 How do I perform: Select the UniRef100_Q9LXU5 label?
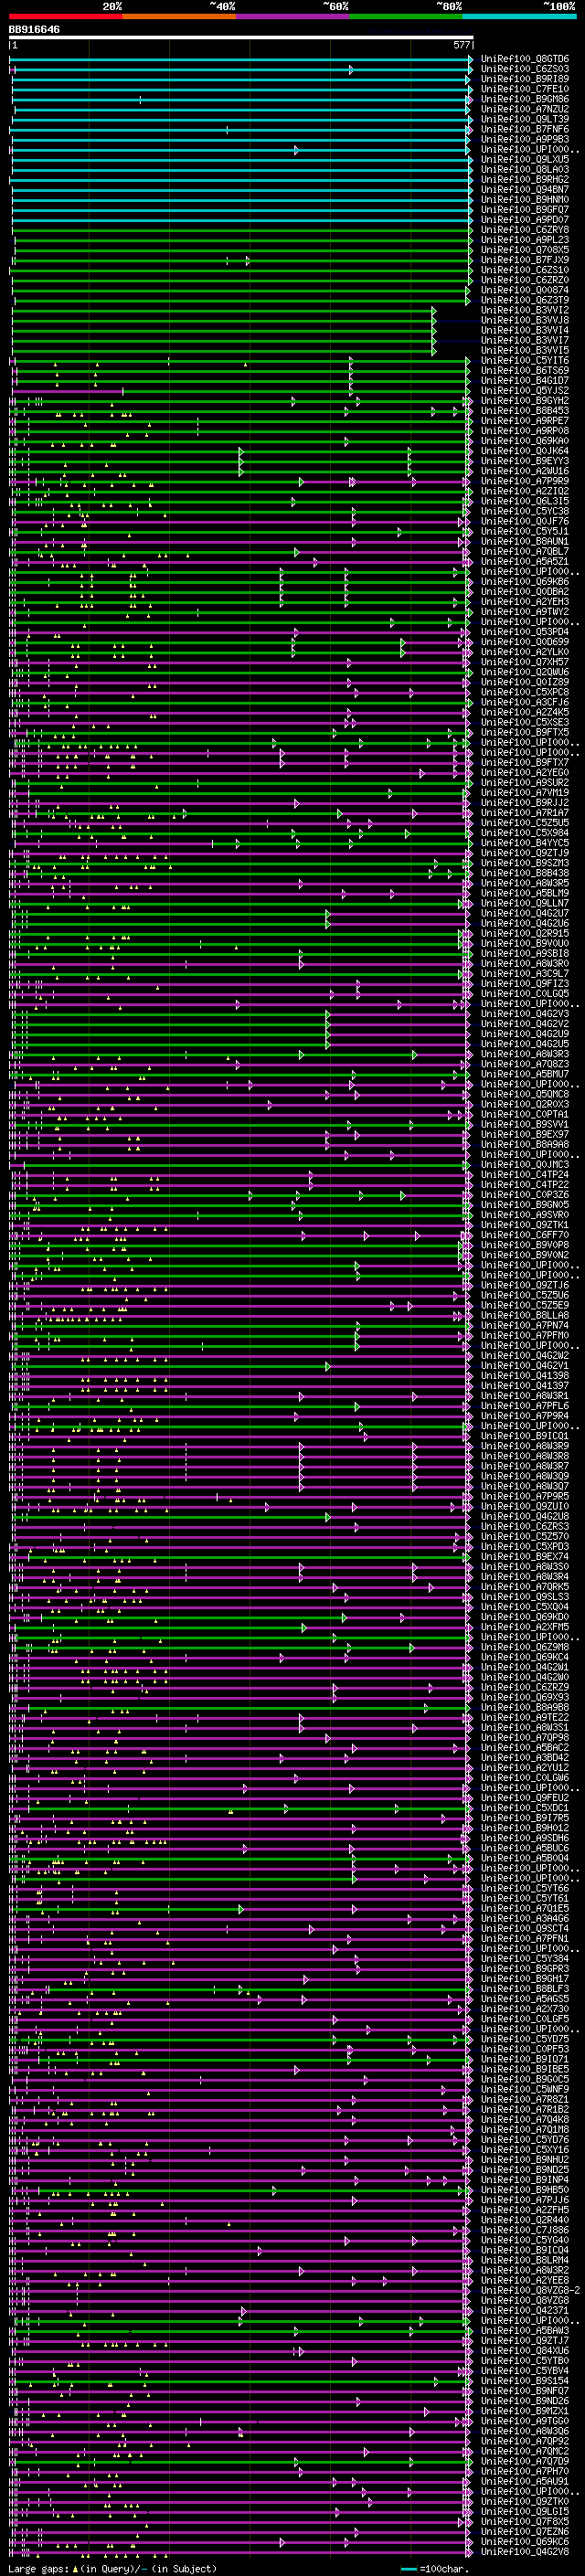[x=525, y=159]
